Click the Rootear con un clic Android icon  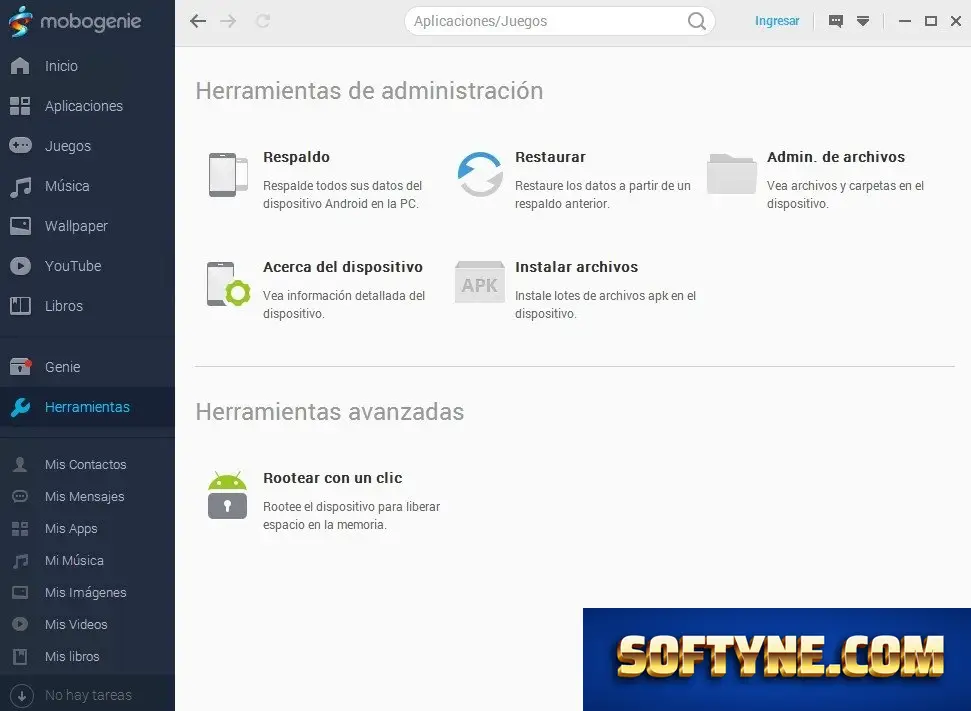pos(227,495)
